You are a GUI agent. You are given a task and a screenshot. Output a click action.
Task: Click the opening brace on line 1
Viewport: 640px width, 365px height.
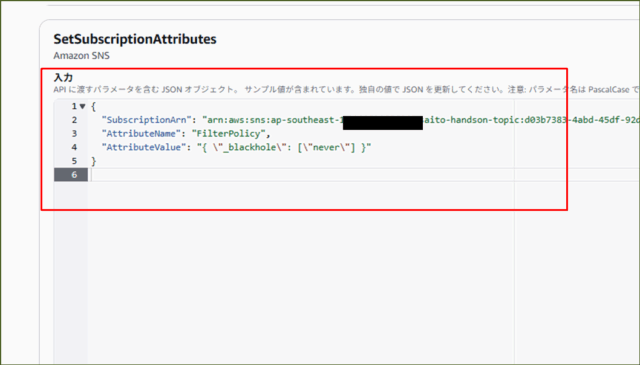point(93,107)
